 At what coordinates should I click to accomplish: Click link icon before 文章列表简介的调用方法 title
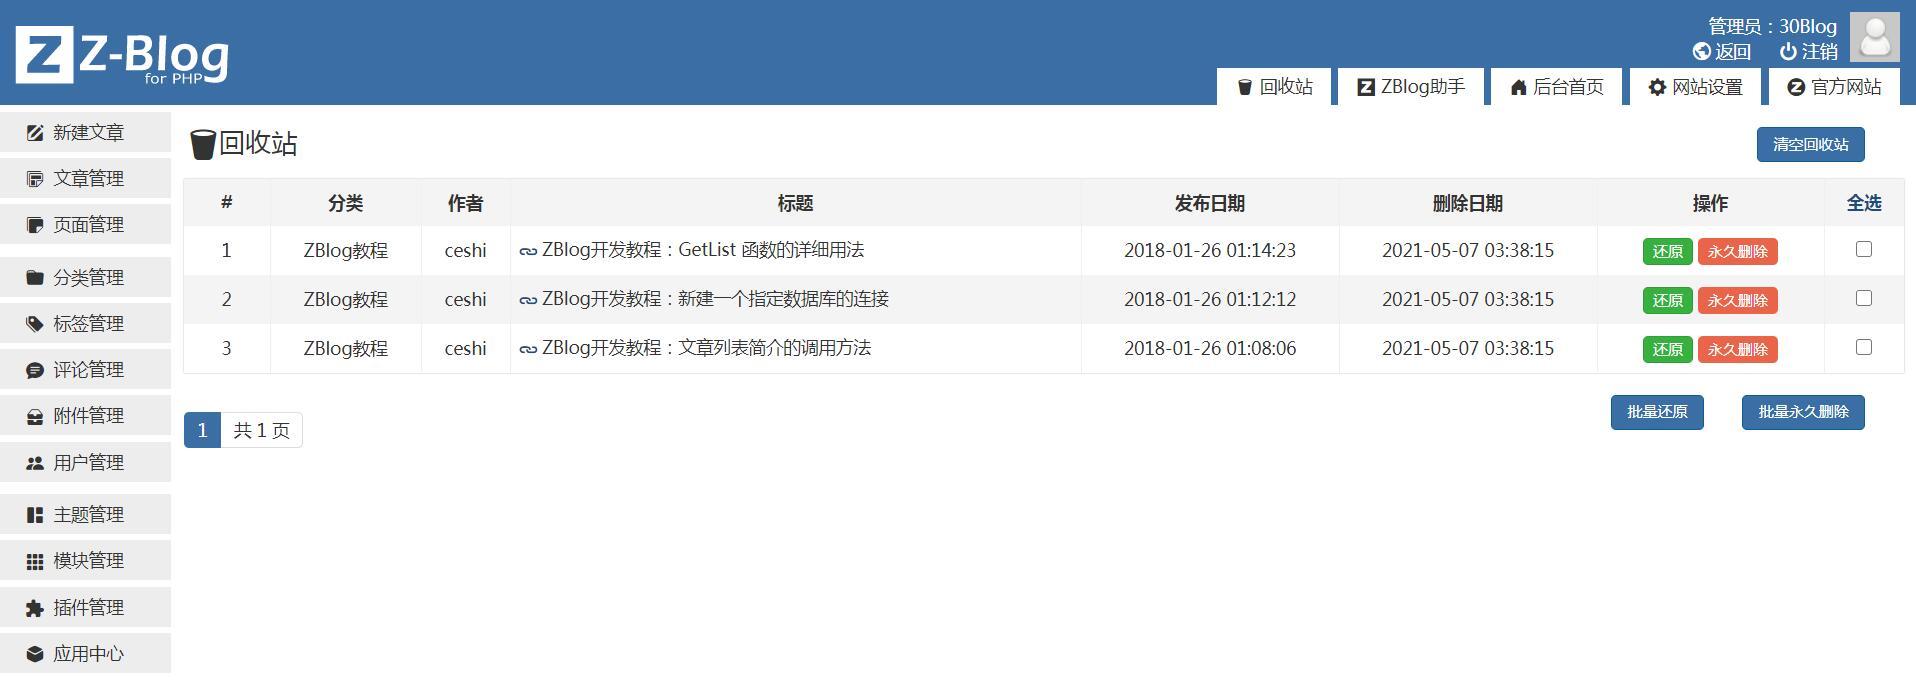(x=528, y=349)
